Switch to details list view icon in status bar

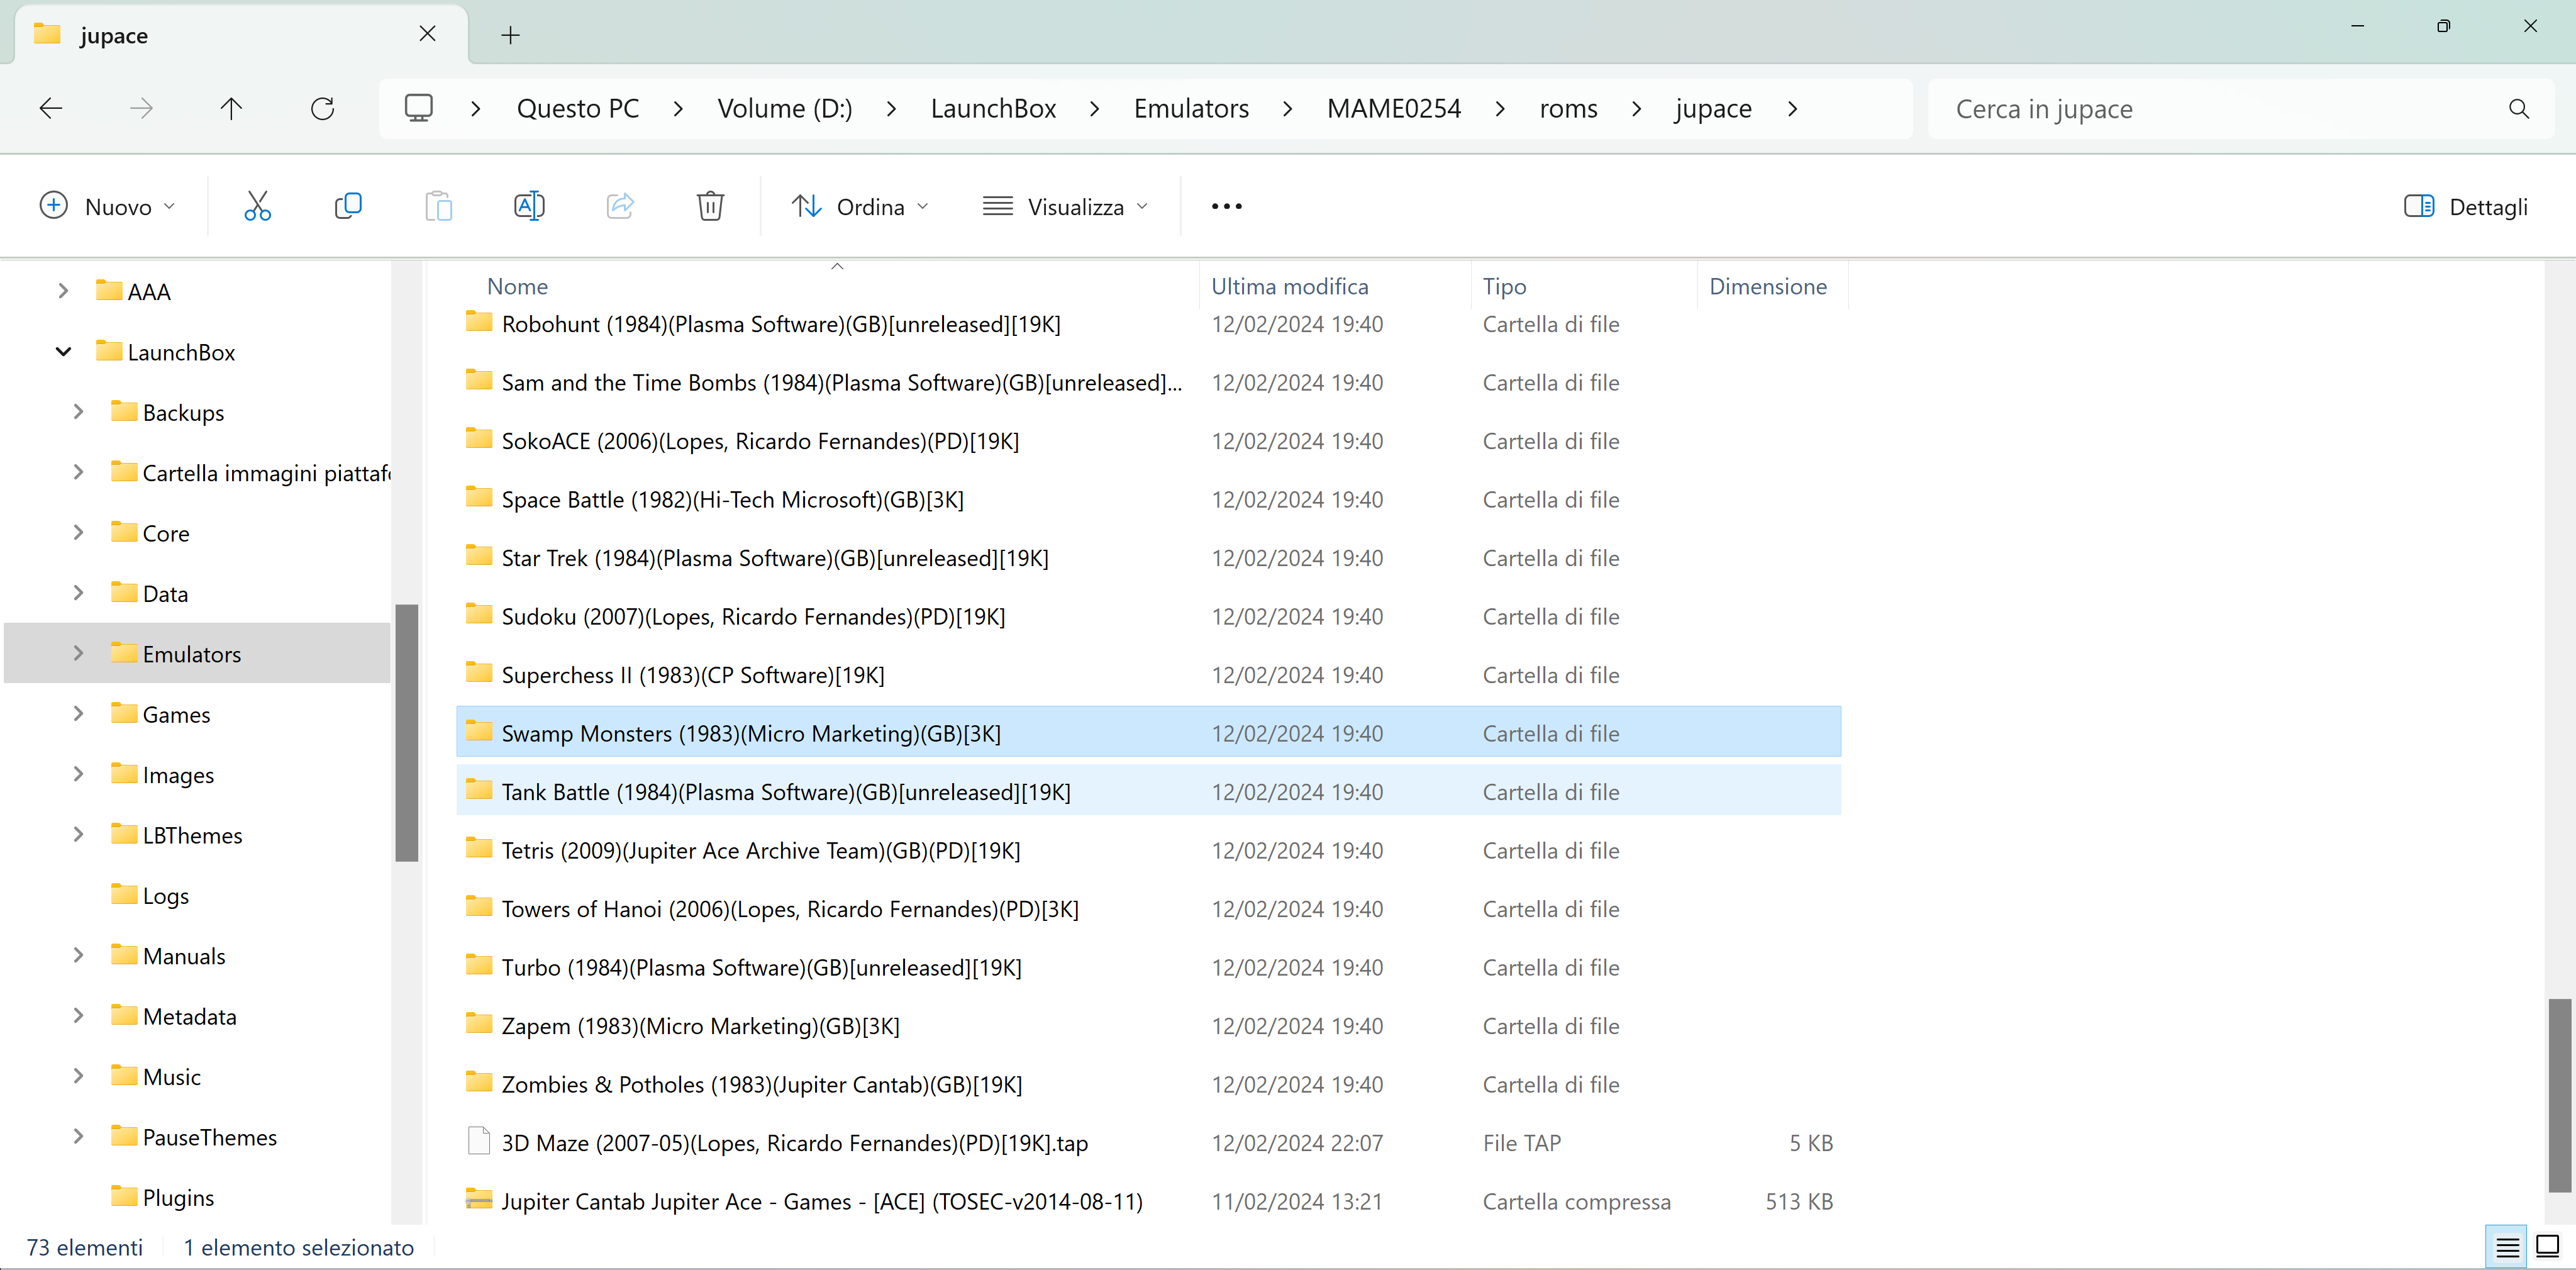(2506, 1246)
